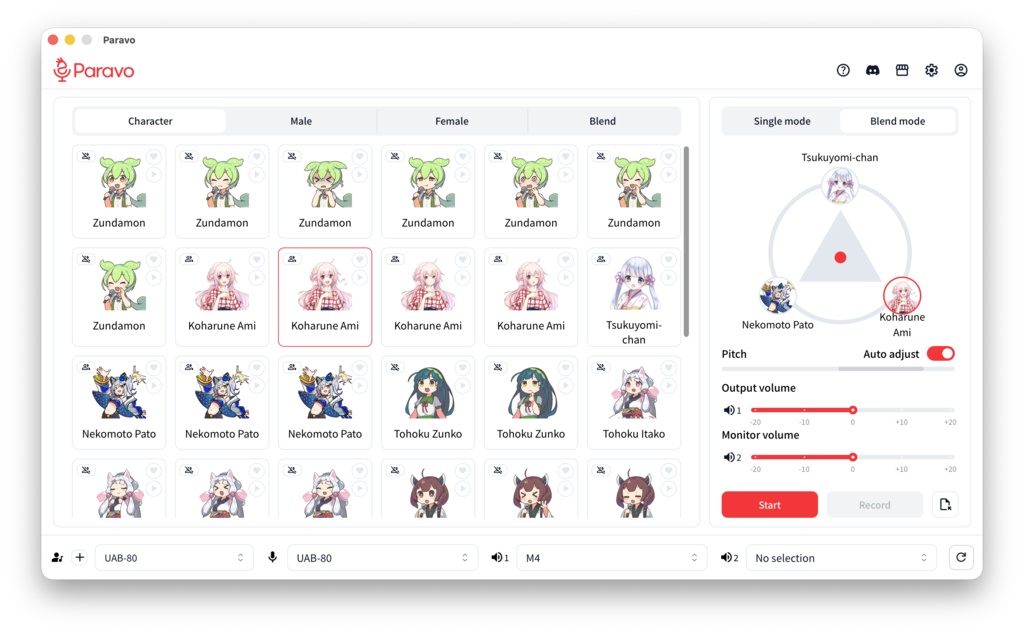Click the Record button
This screenshot has height=634, width=1024.
point(874,505)
